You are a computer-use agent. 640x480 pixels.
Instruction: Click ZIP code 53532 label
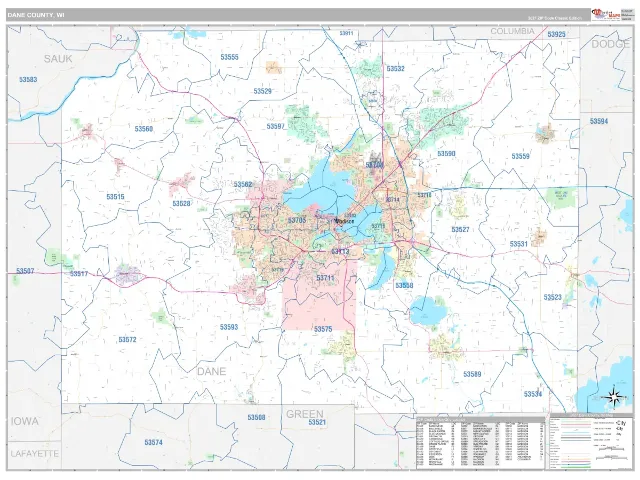[396, 69]
